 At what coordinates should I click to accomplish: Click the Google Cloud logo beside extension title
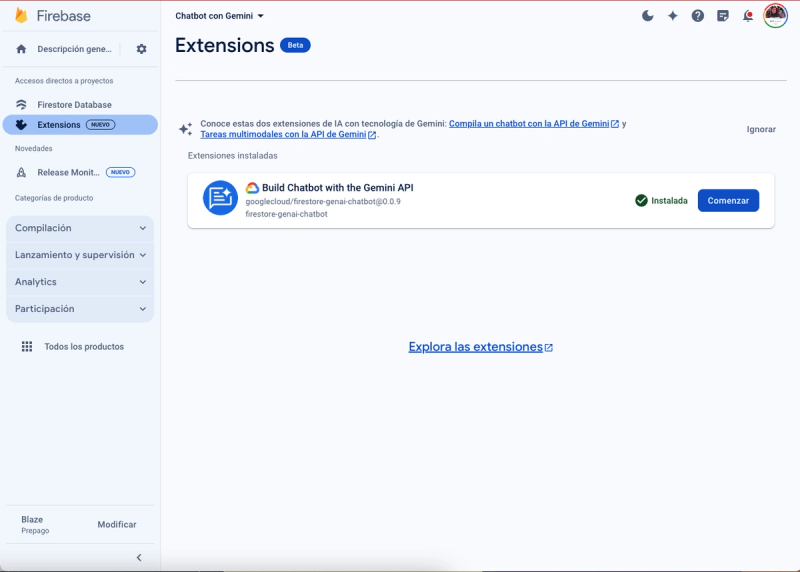pyautogui.click(x=252, y=188)
